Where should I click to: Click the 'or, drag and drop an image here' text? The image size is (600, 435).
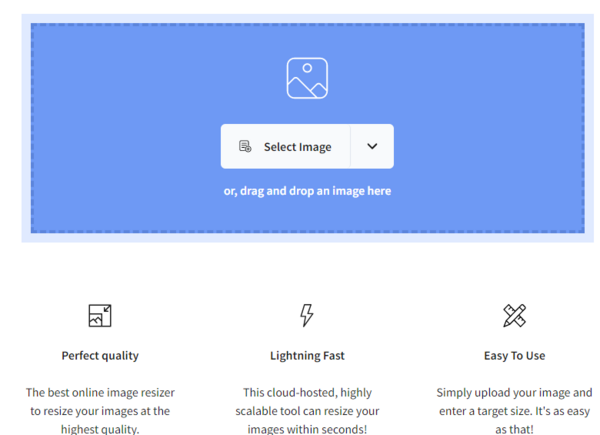click(x=307, y=191)
